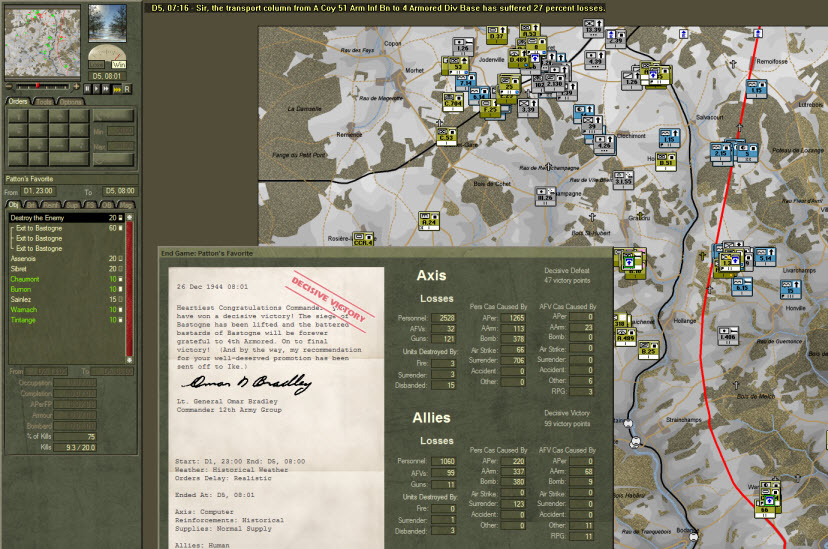828x549 pixels.
Task: Switch to the Options tab
Action: pyautogui.click(x=70, y=102)
